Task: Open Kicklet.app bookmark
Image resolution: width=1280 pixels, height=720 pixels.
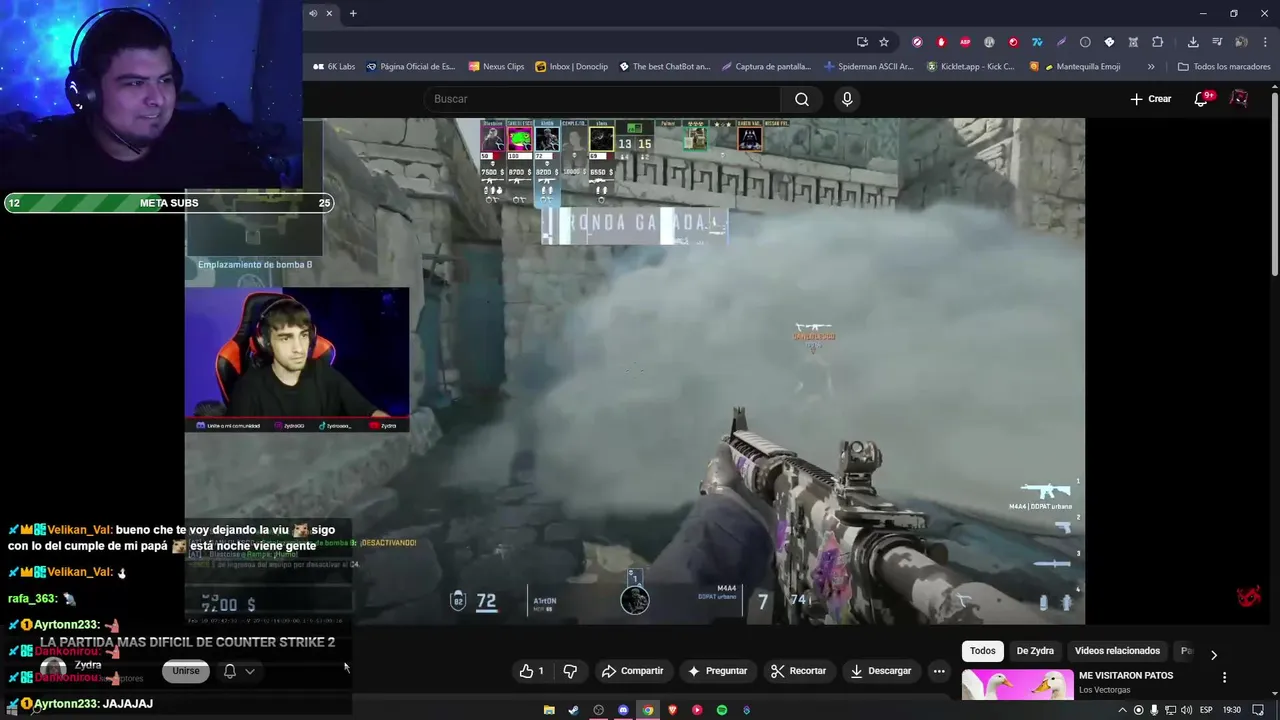Action: (970, 67)
